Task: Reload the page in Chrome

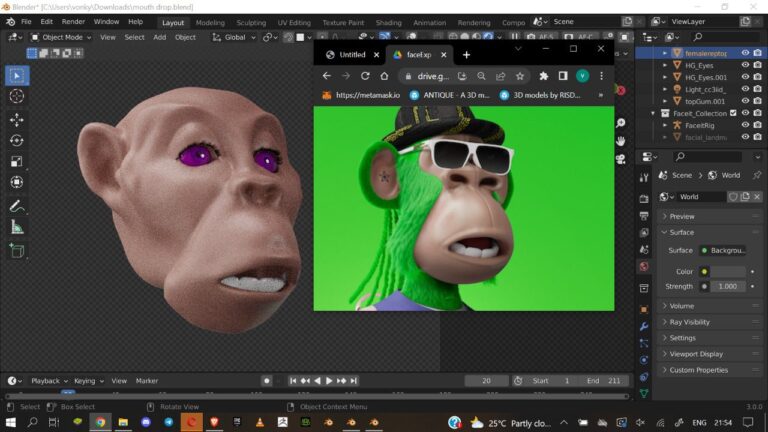Action: tap(365, 76)
